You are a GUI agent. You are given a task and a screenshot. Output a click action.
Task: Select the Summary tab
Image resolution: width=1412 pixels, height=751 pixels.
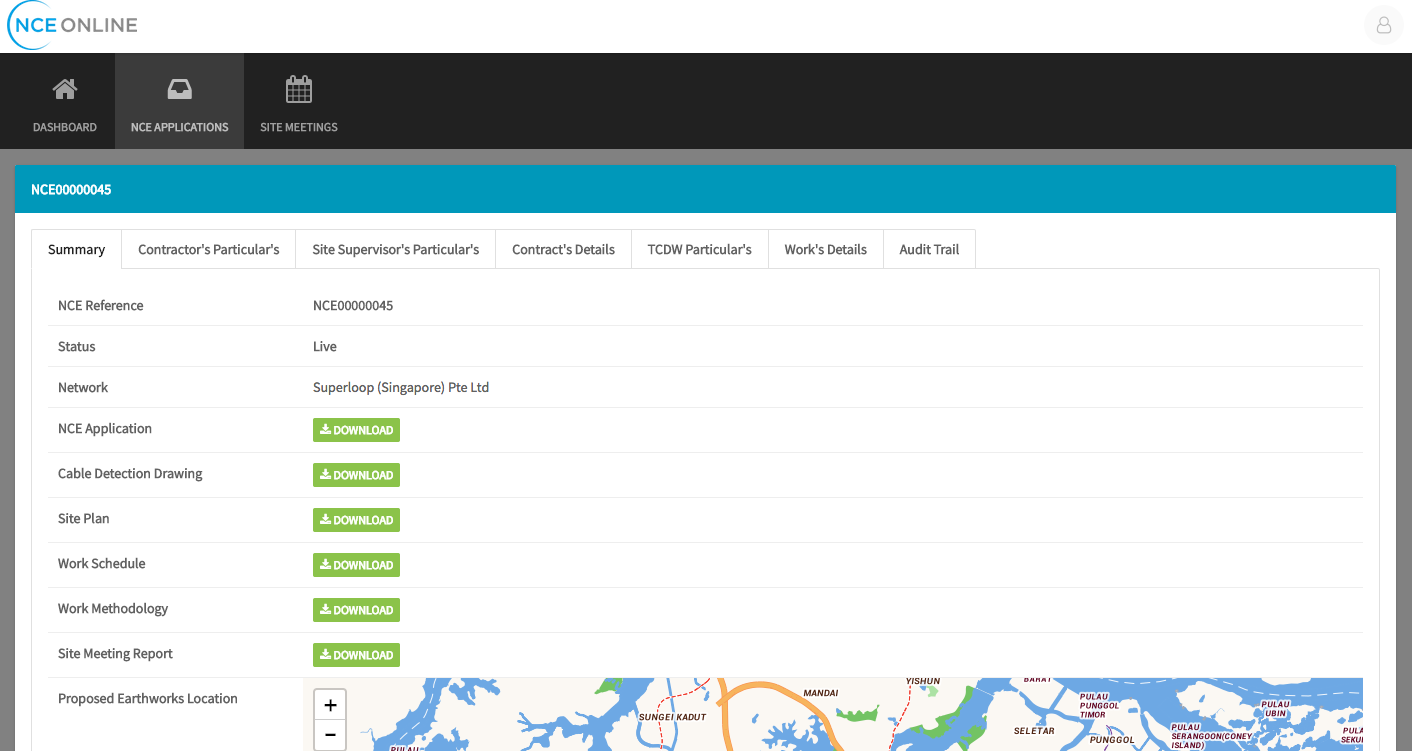pyautogui.click(x=76, y=249)
